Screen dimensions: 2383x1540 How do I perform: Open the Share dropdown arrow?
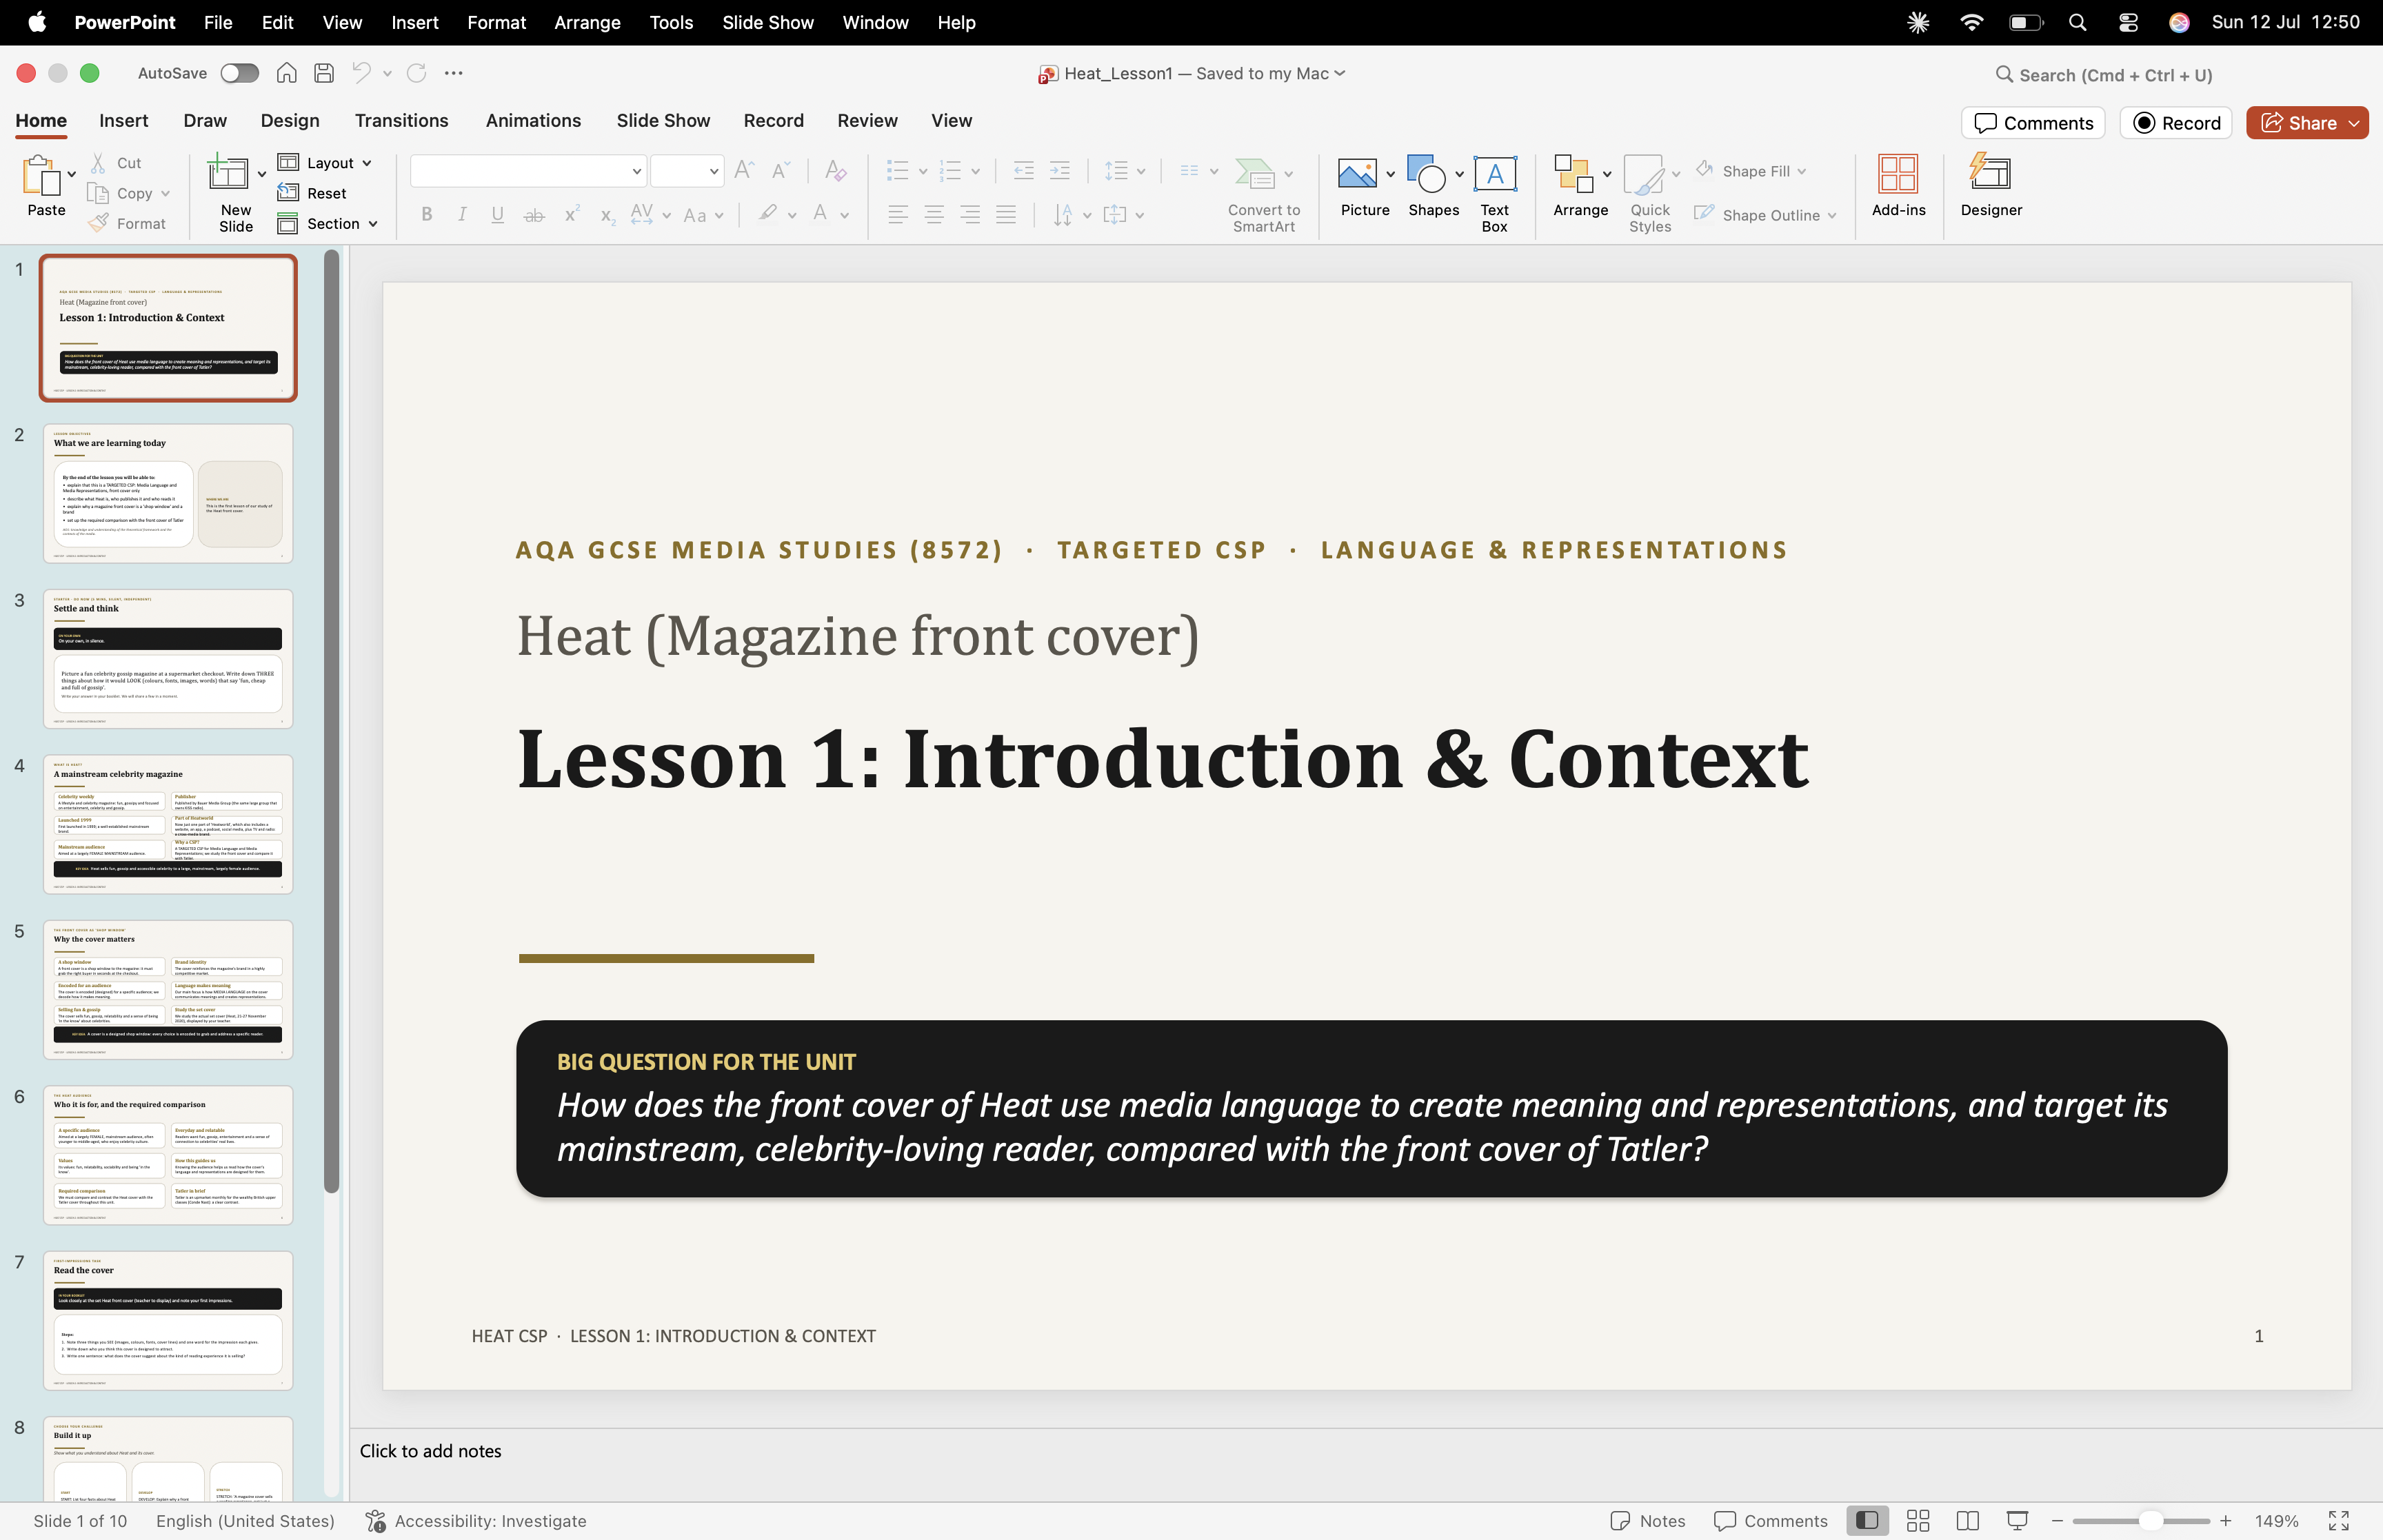tap(2354, 123)
